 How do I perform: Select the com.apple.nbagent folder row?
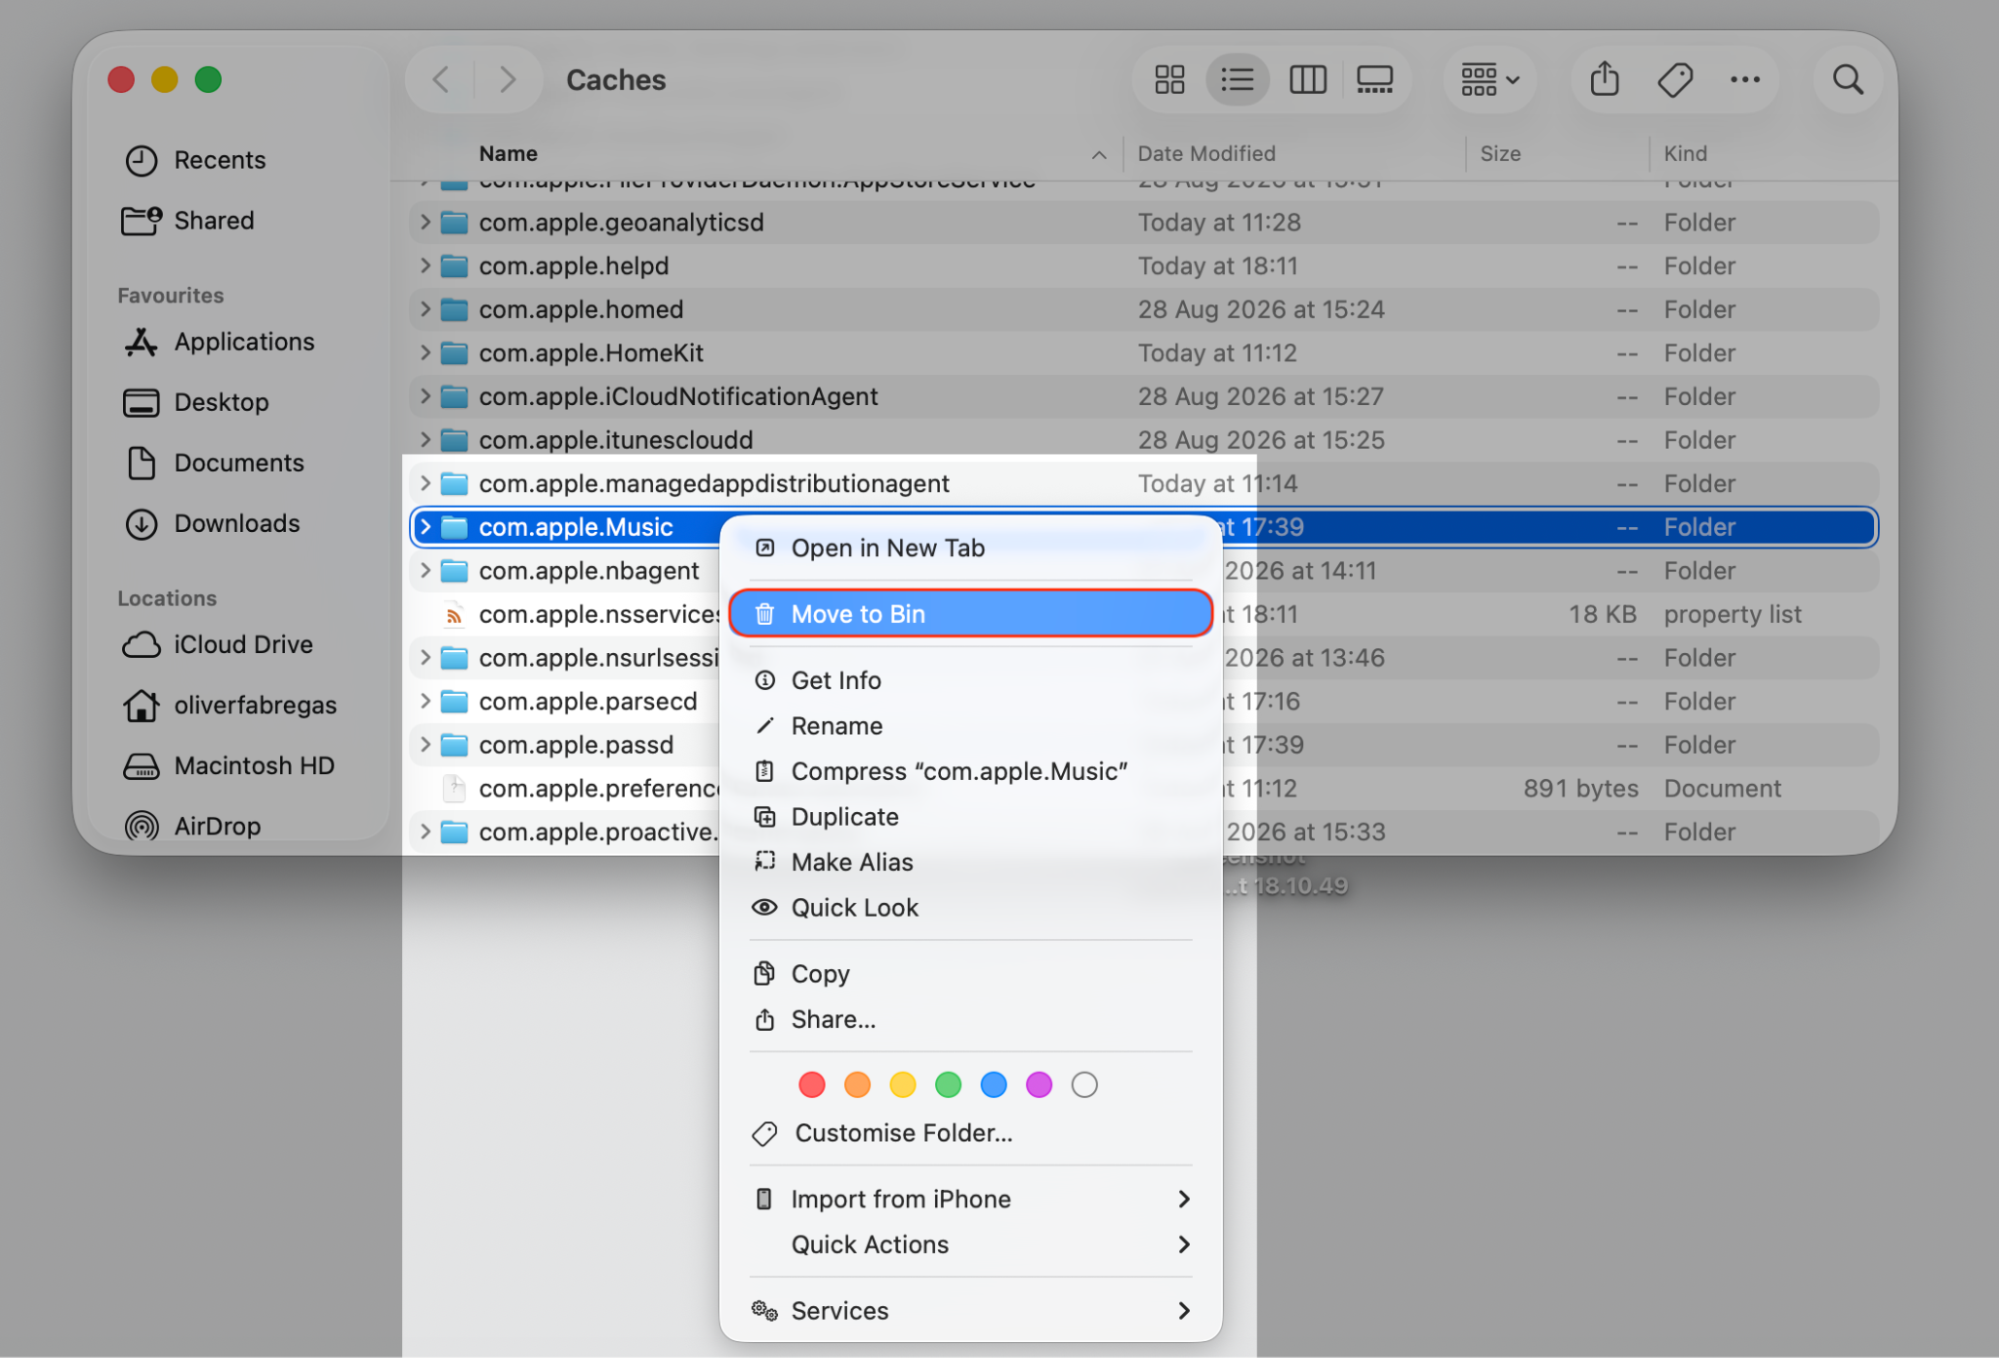pyautogui.click(x=1144, y=571)
